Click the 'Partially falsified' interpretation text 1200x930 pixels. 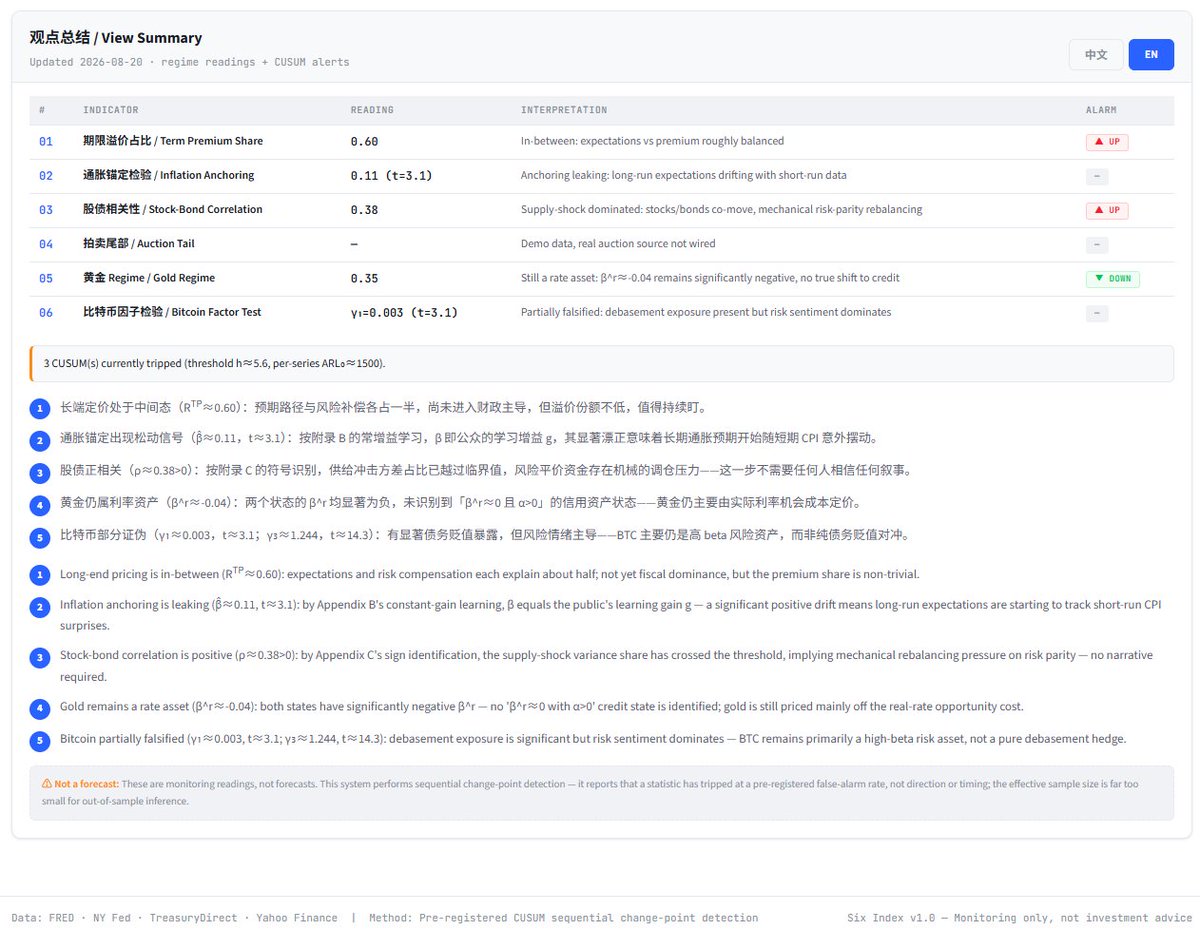click(x=706, y=313)
